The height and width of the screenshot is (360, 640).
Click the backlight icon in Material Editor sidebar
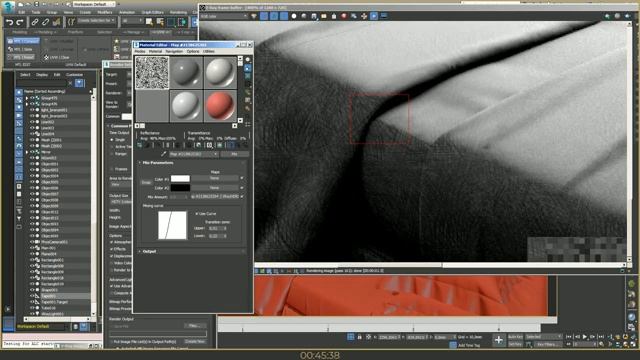[x=247, y=69]
